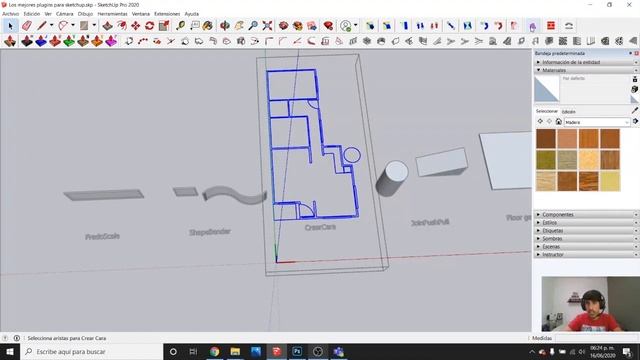Choose the Zoom magnifier tool
Viewport: 640px width, 360px height.
(x=253, y=26)
